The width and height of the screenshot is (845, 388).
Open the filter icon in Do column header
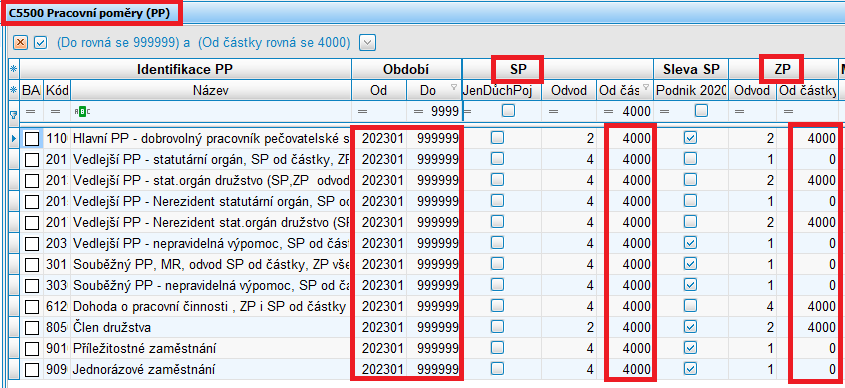click(x=454, y=86)
